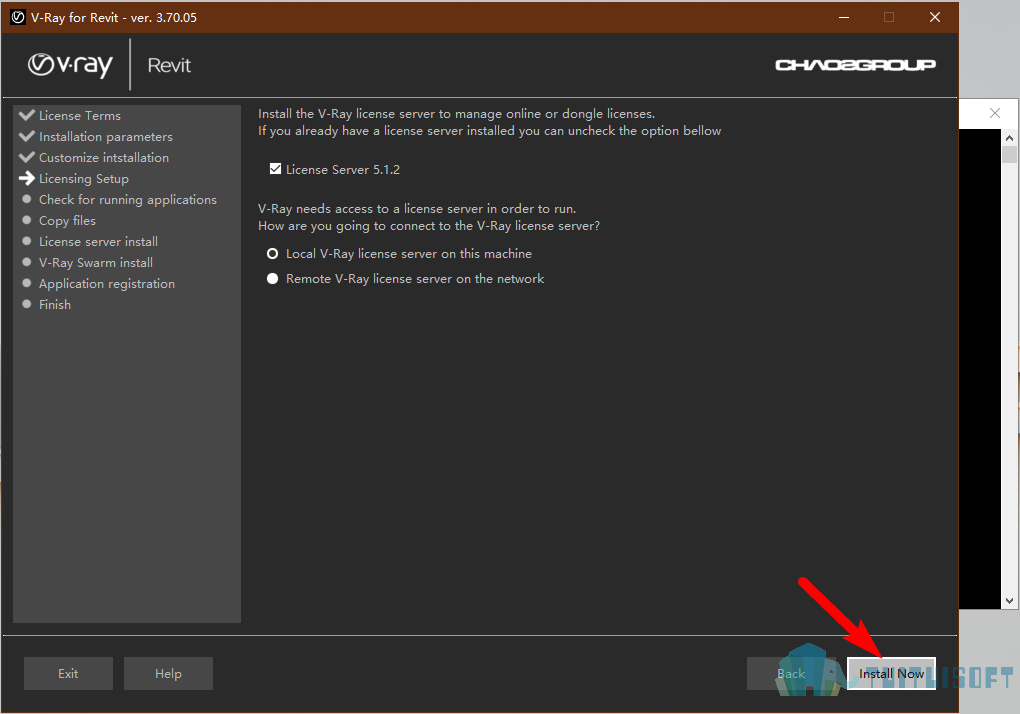Select the Installation parameters step
This screenshot has height=714, width=1020.
[105, 137]
